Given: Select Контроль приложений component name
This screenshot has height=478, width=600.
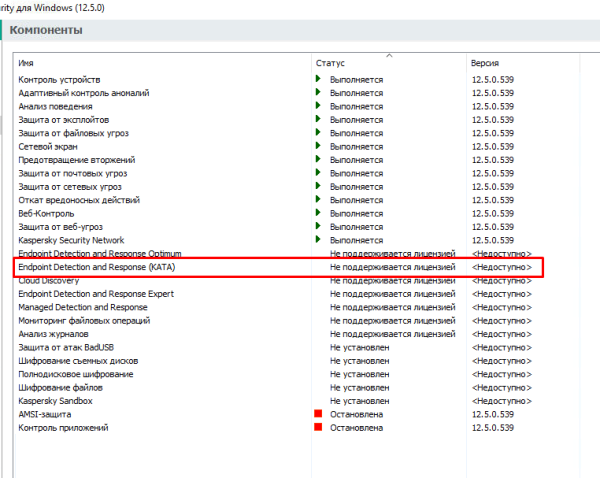Looking at the screenshot, I should (x=64, y=428).
